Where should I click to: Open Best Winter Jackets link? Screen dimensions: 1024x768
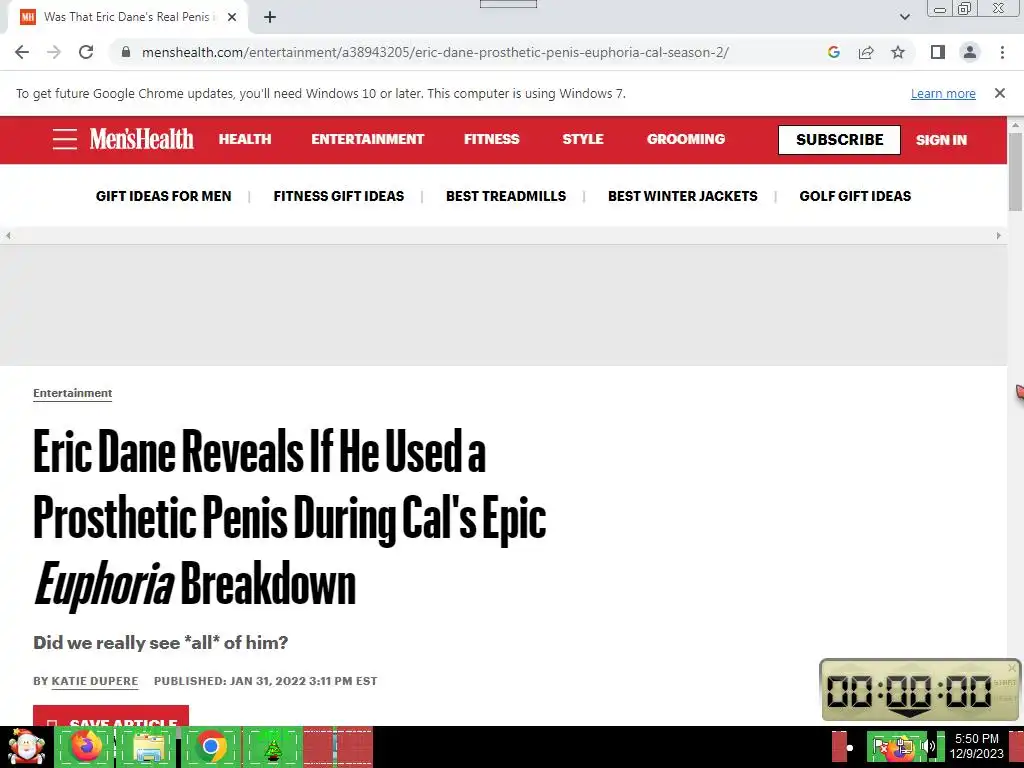pos(682,196)
